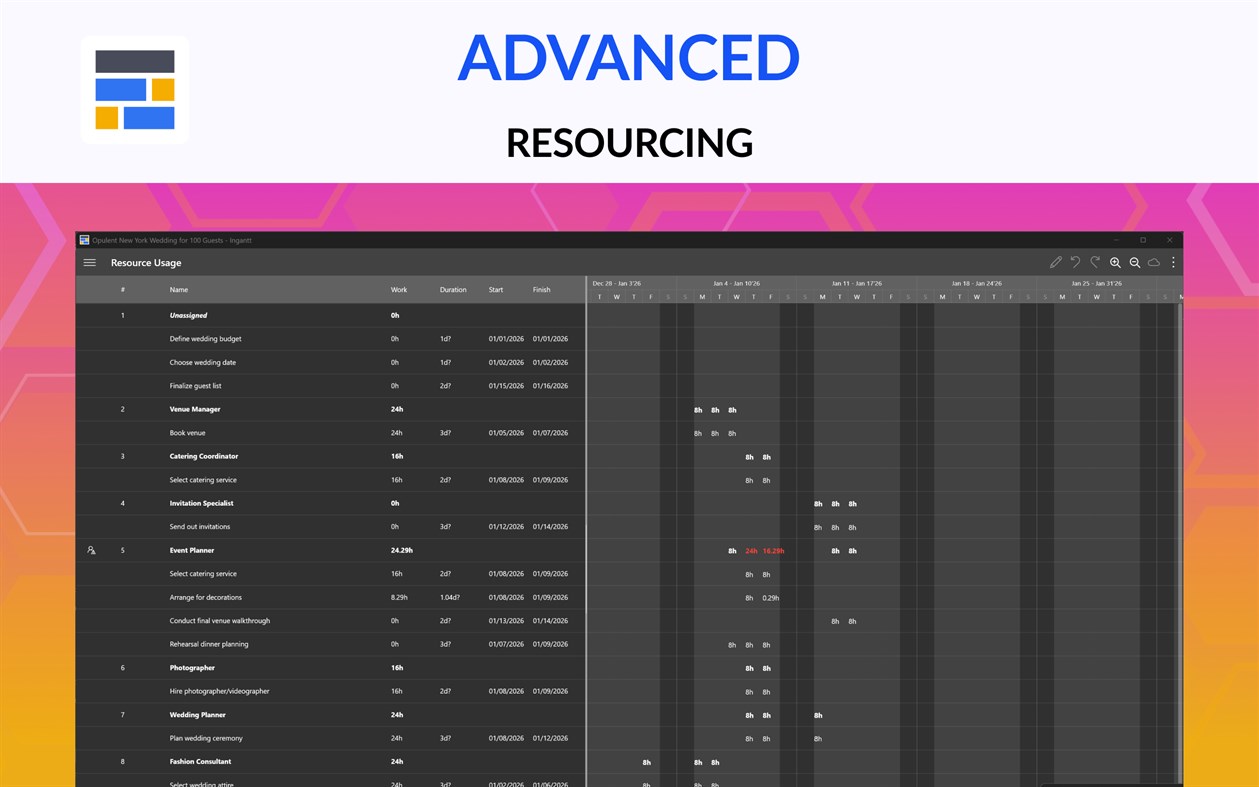Sort tasks by the Work column header
Image resolution: width=1259 pixels, height=787 pixels.
(398, 289)
